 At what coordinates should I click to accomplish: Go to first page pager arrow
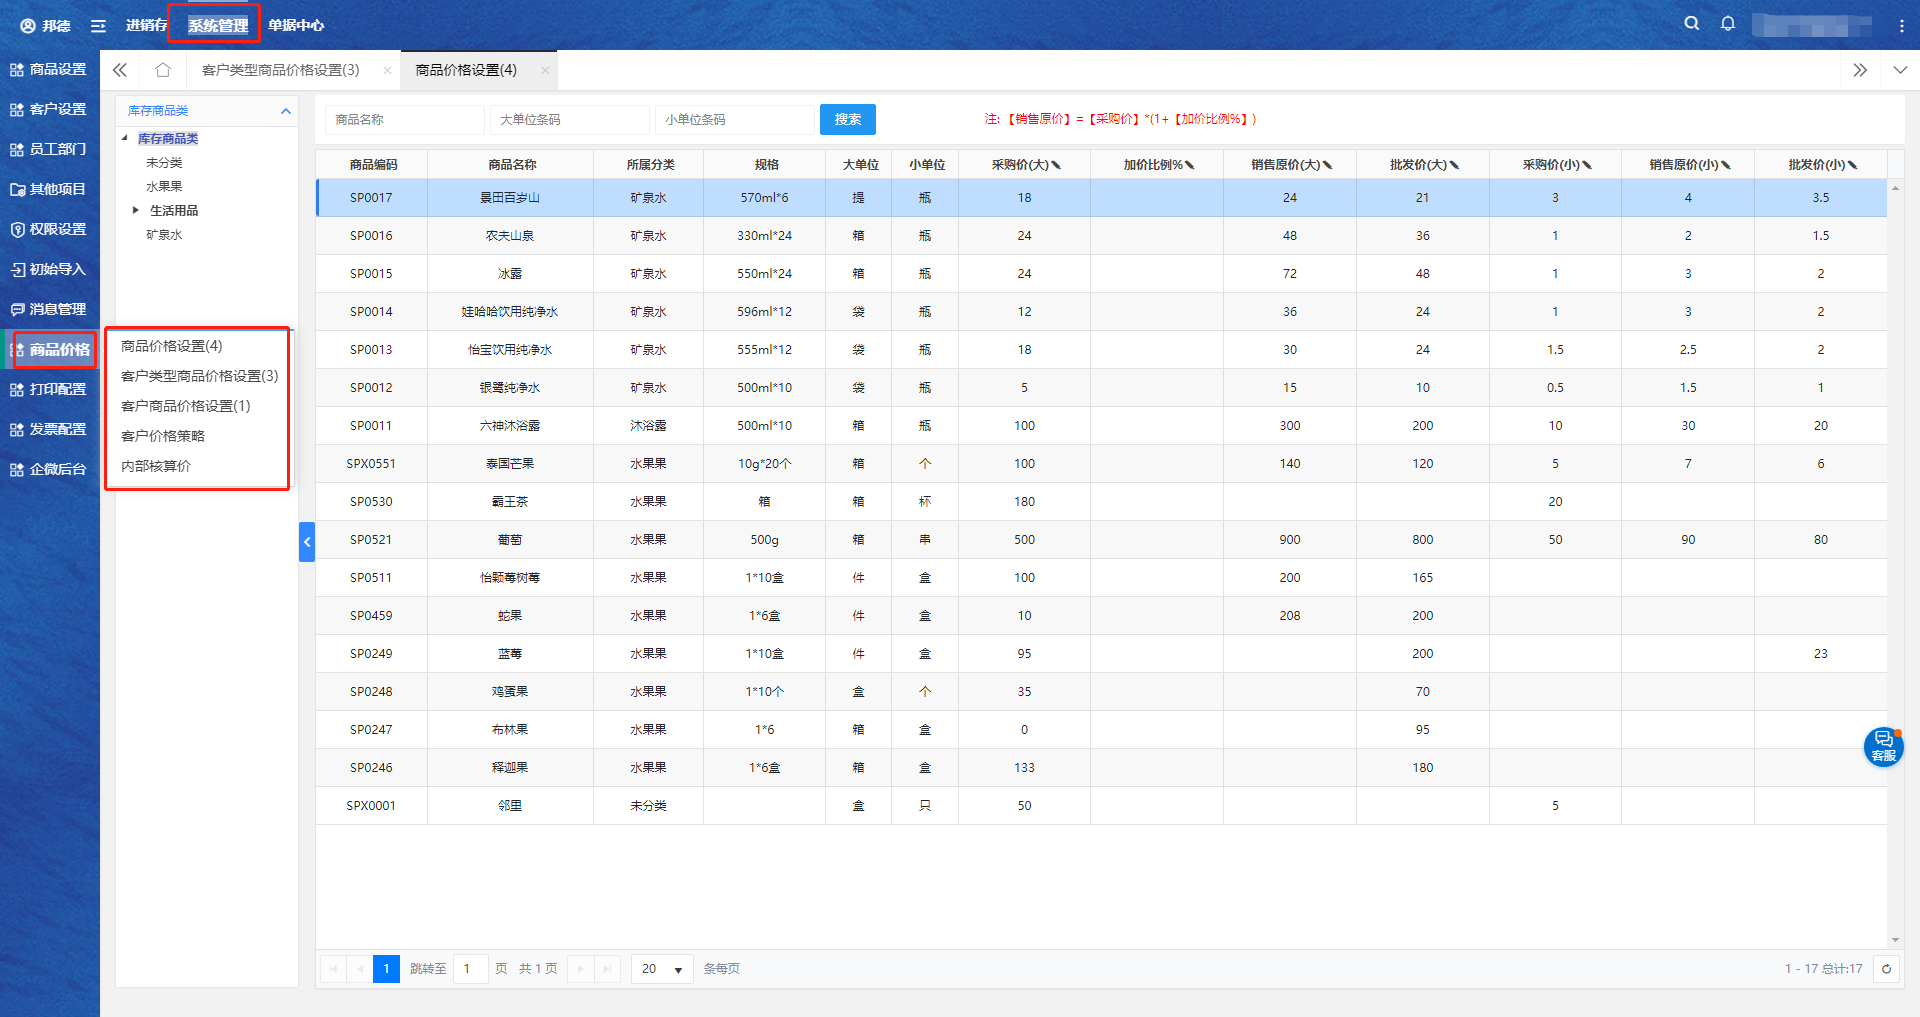click(x=333, y=969)
